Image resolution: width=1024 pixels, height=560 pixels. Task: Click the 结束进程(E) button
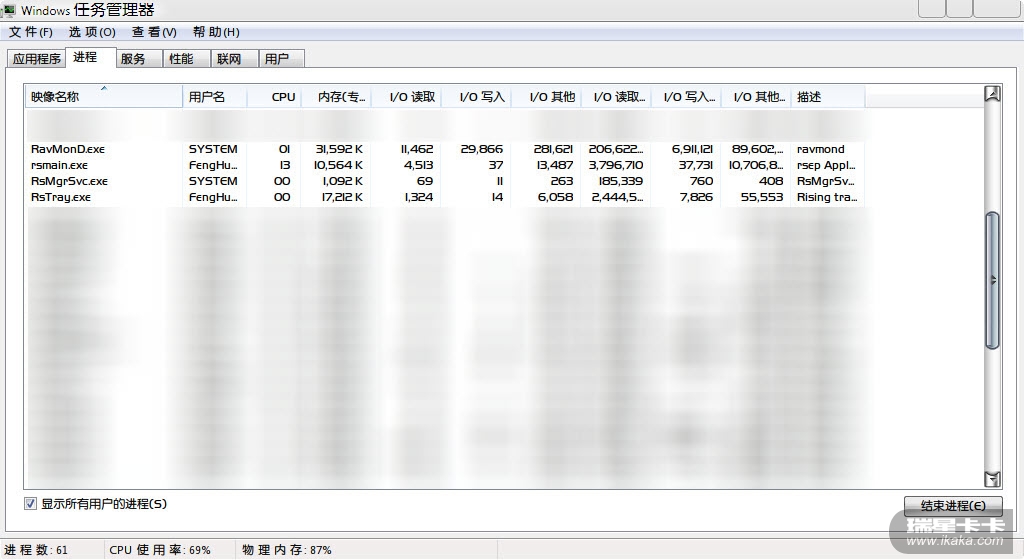click(953, 506)
